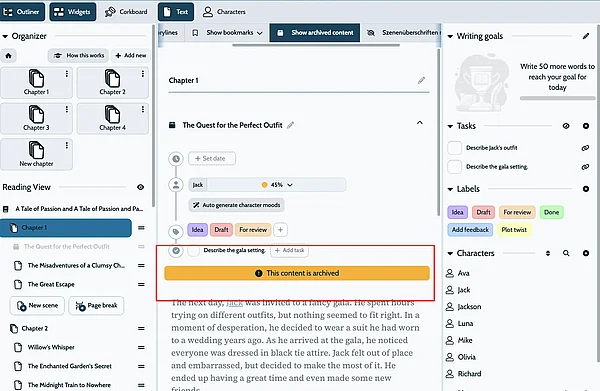This screenshot has width=600, height=391.
Task: Insert a Page break
Action: point(96,305)
